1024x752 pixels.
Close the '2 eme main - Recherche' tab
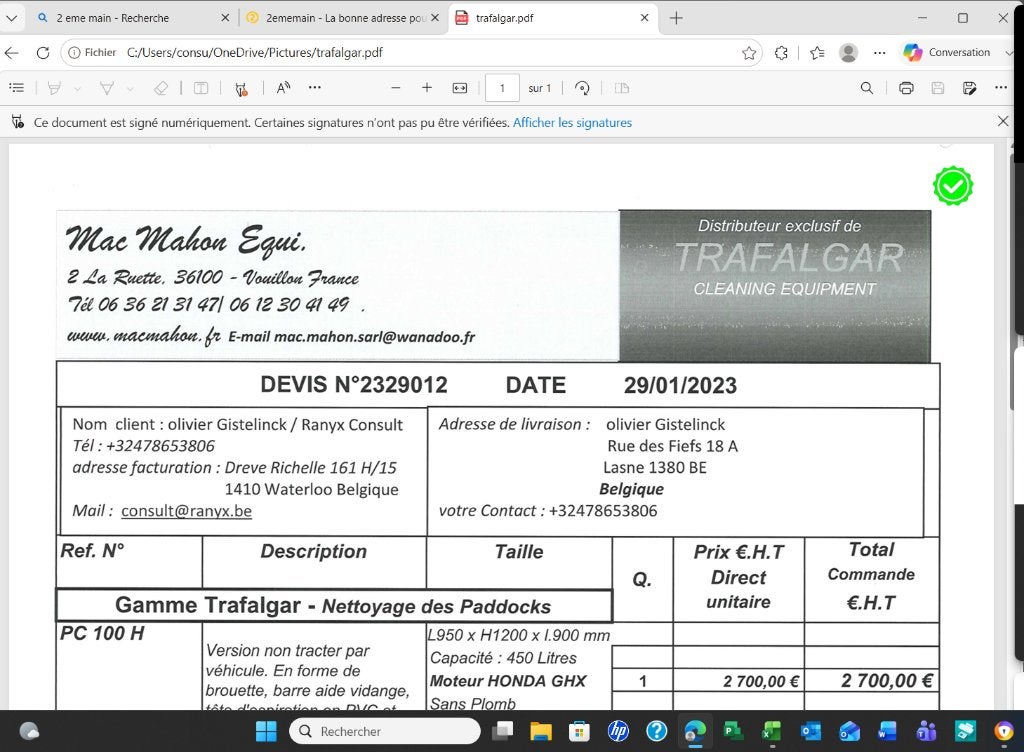tap(225, 18)
